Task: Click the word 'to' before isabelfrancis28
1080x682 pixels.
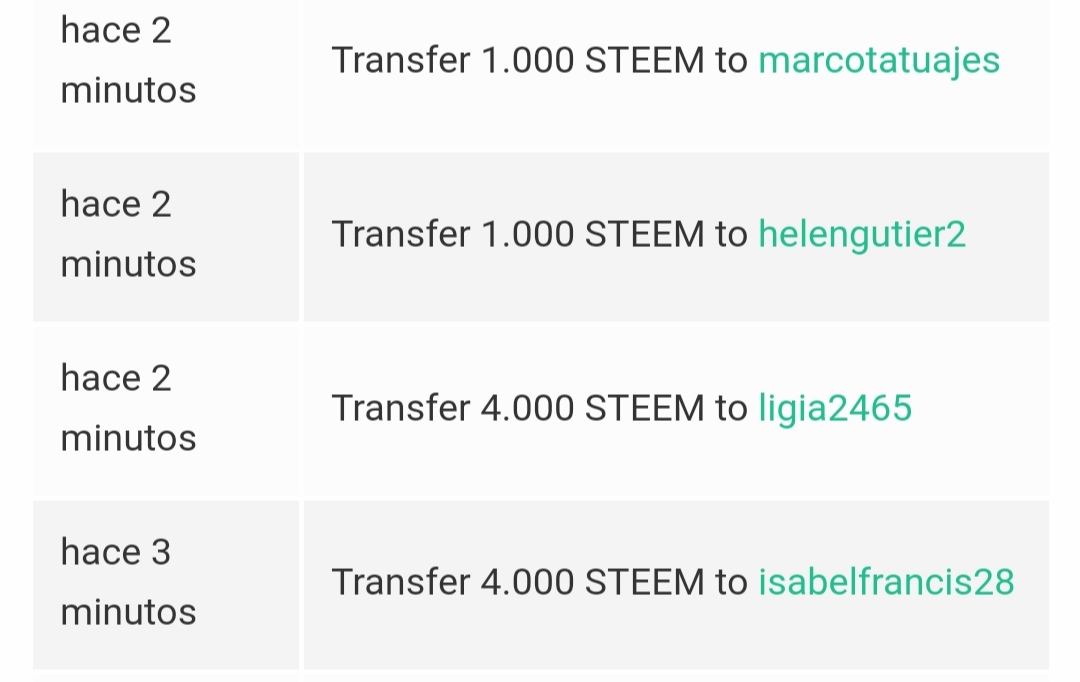Action: click(x=731, y=583)
